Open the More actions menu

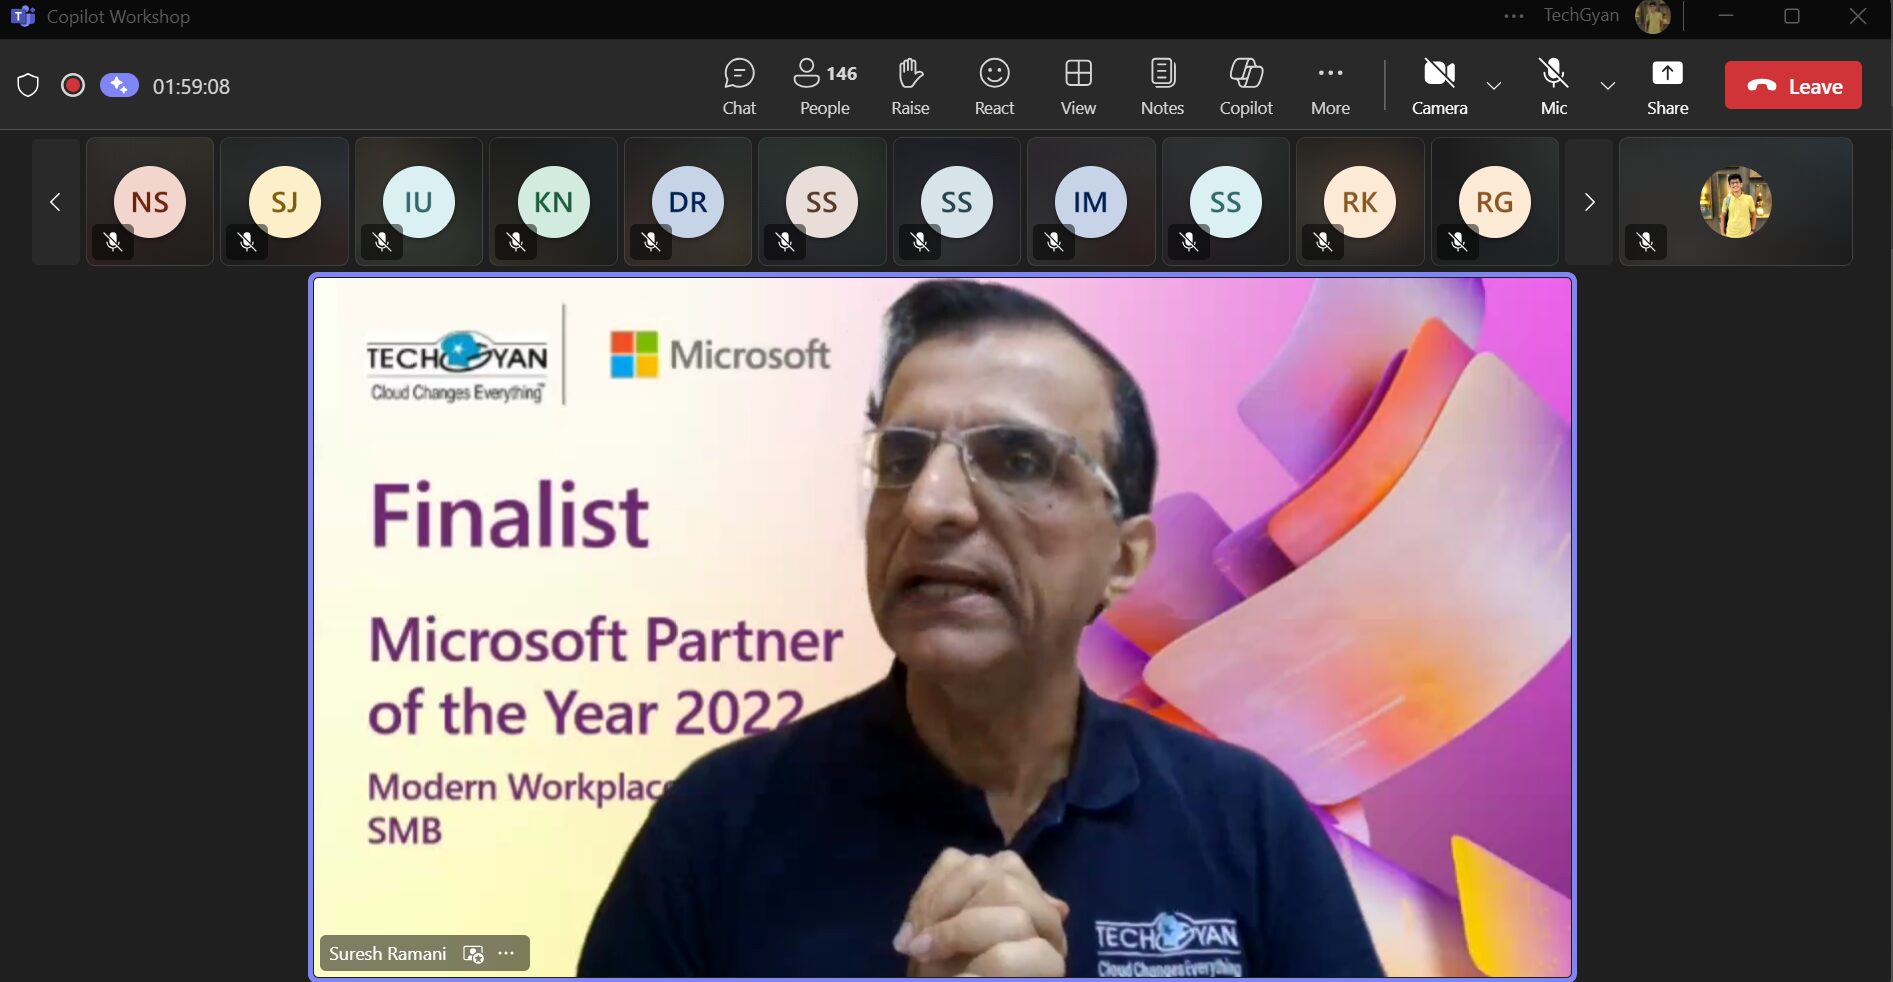(1330, 86)
